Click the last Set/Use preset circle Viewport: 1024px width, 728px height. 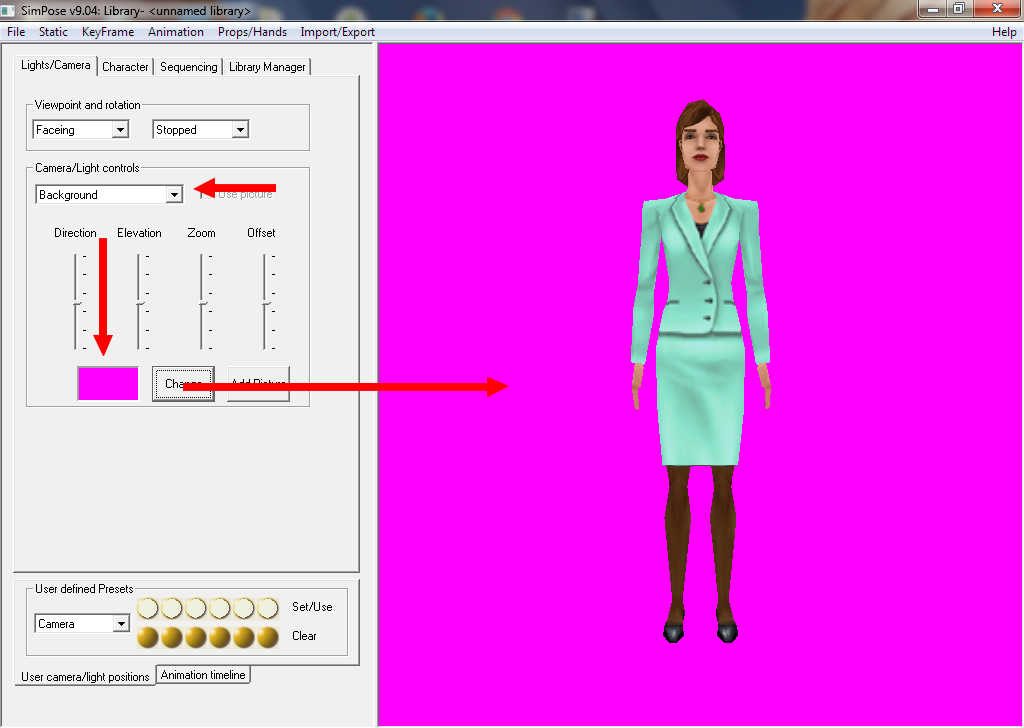268,608
